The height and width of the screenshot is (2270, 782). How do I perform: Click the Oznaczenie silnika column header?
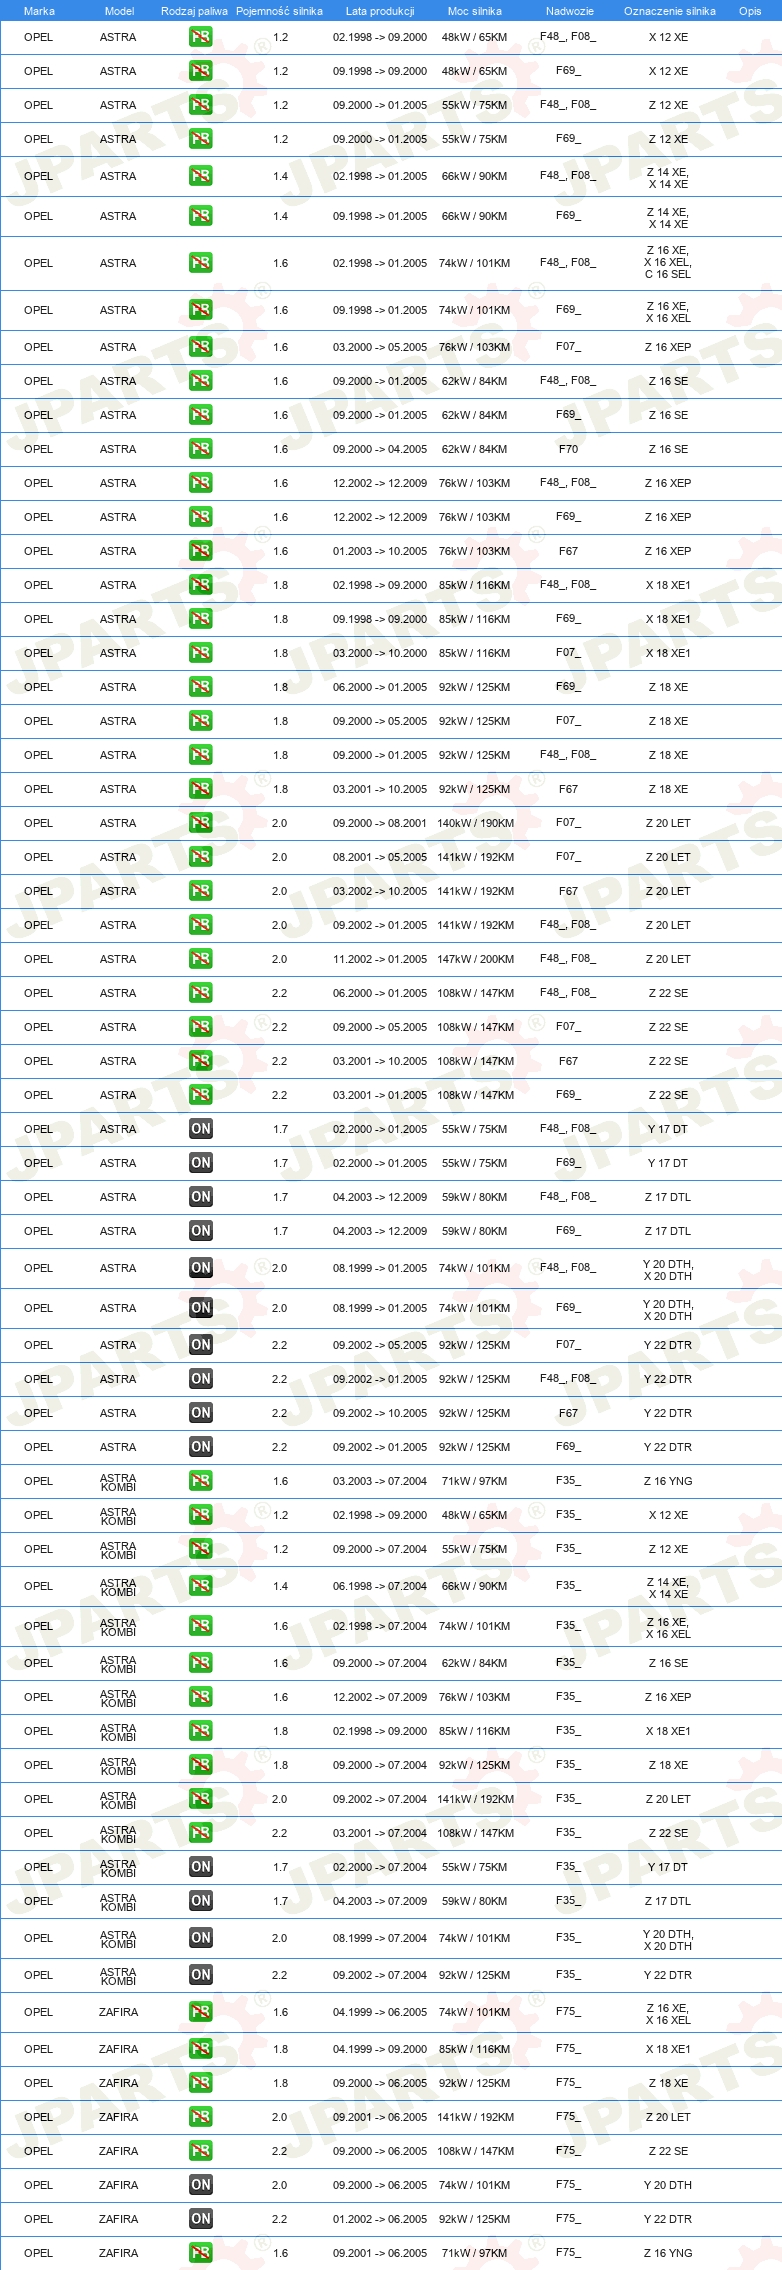pos(670,11)
